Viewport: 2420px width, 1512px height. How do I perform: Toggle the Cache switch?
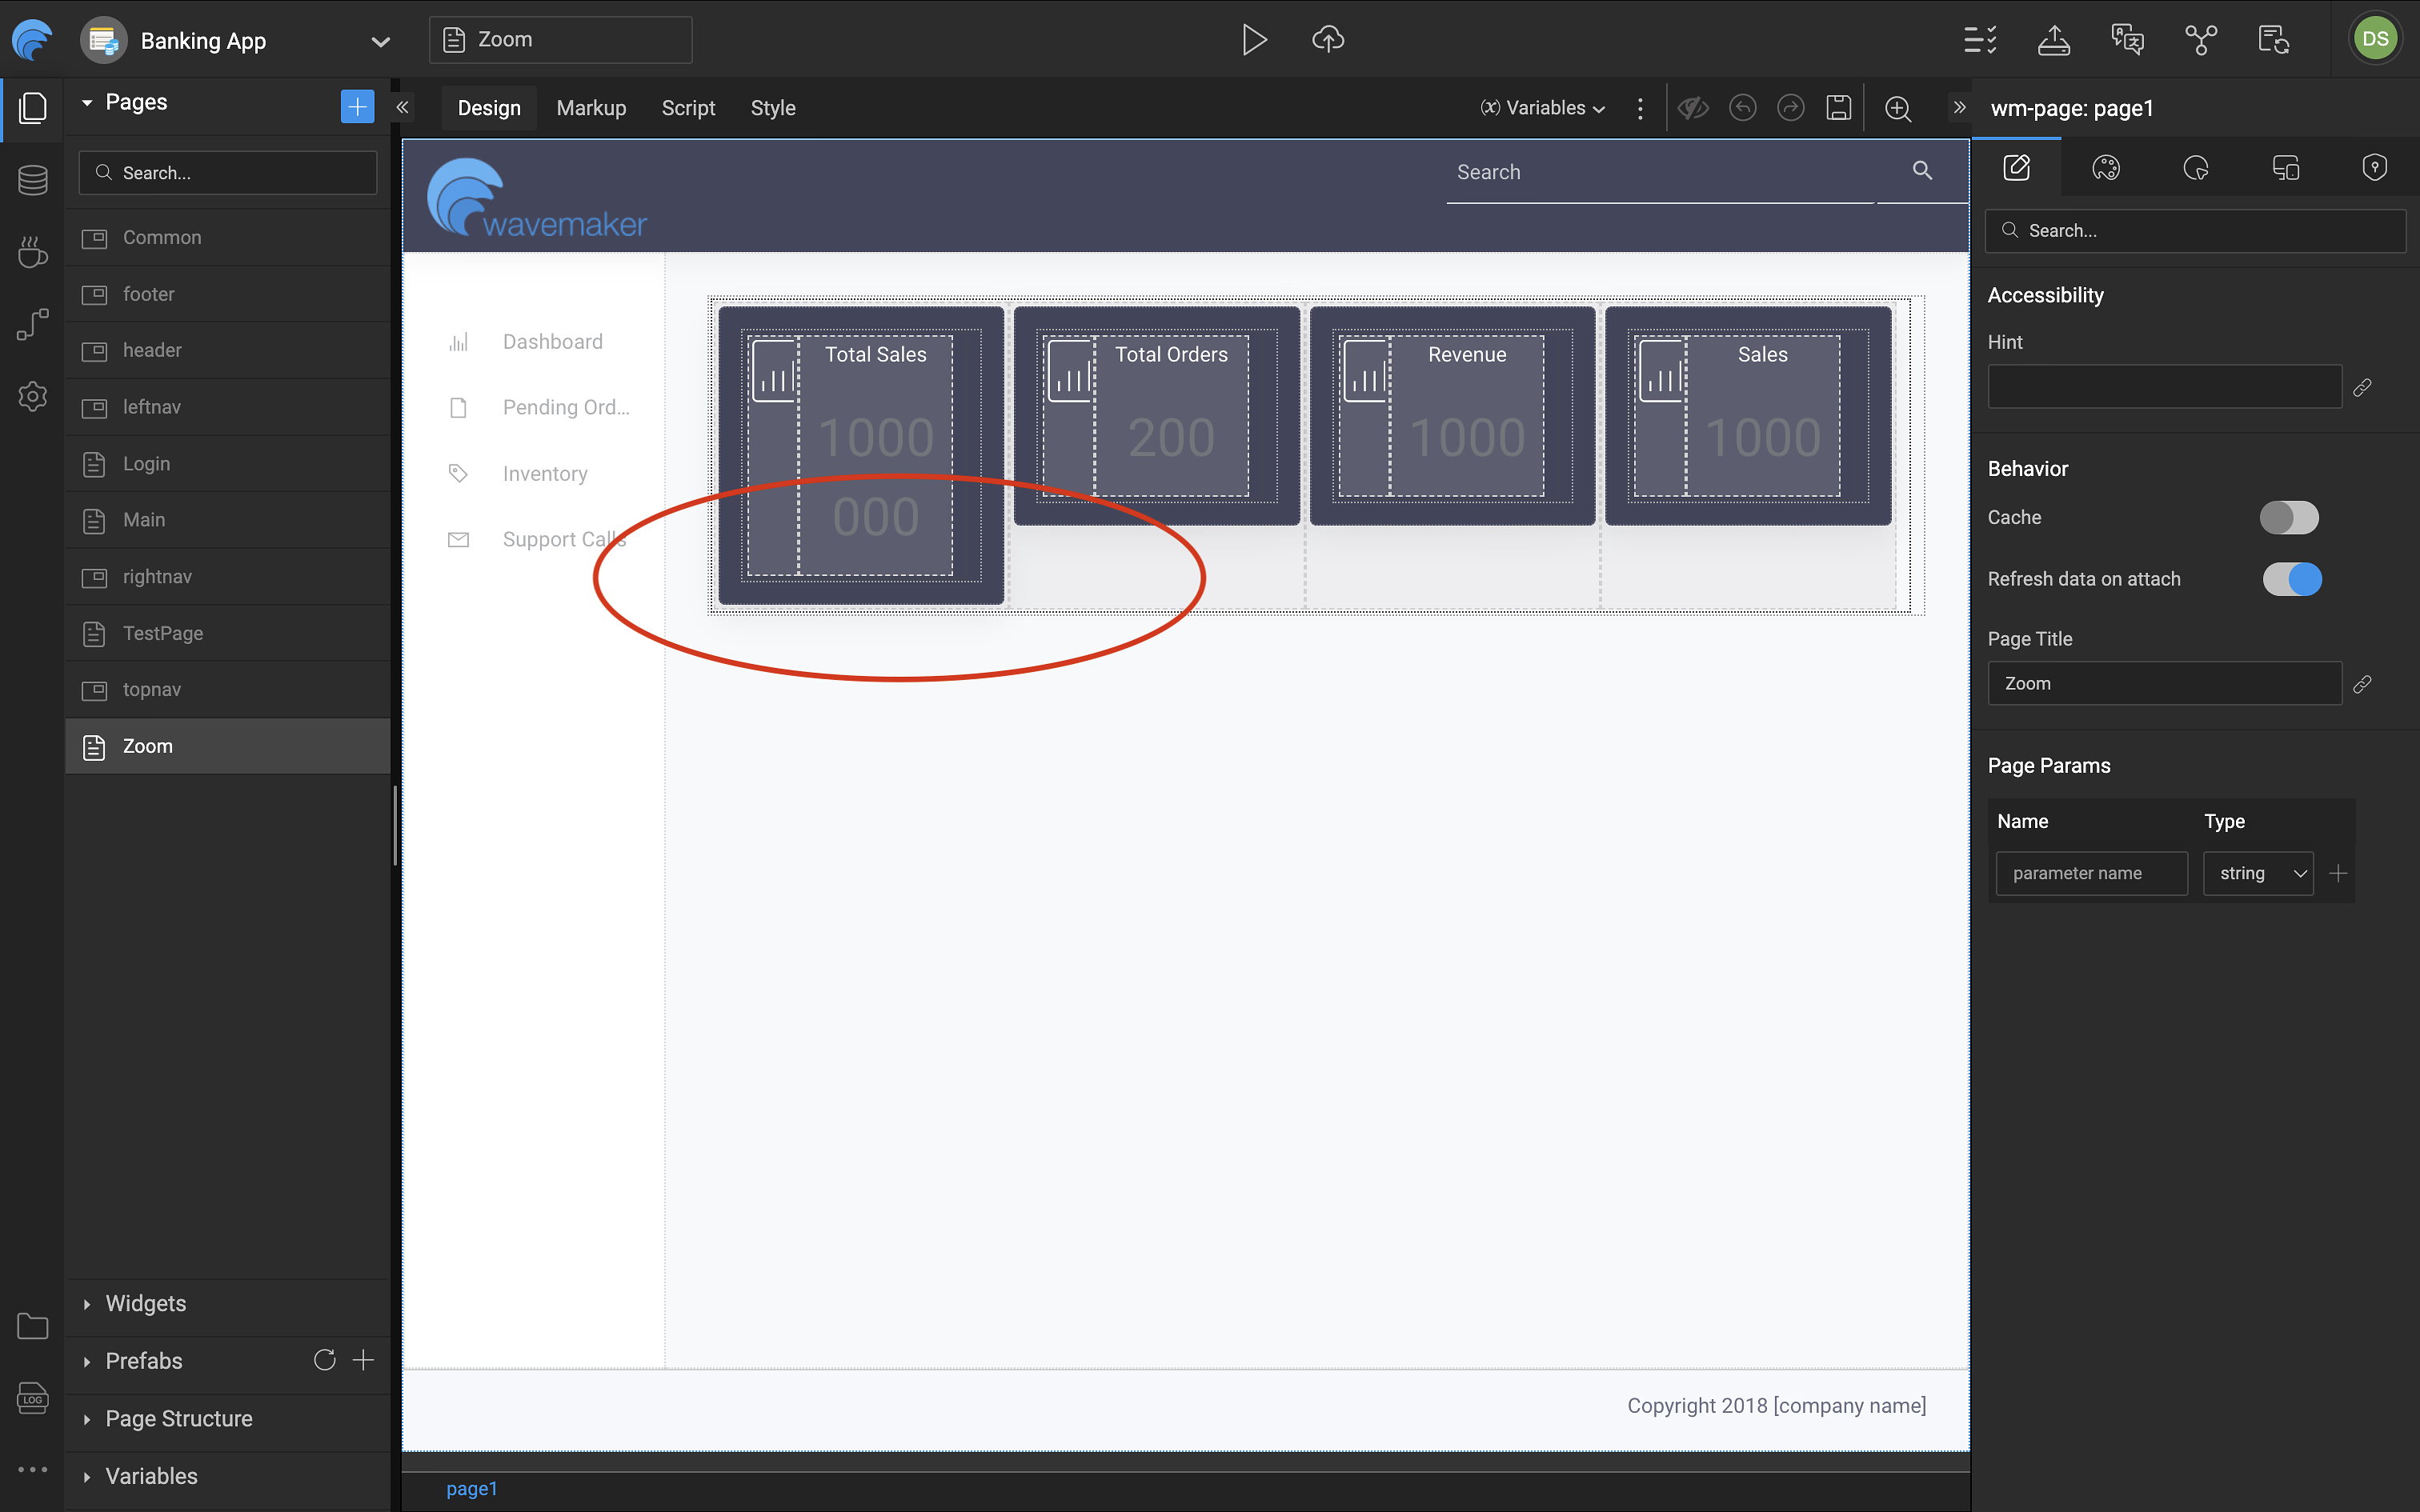pos(2288,518)
